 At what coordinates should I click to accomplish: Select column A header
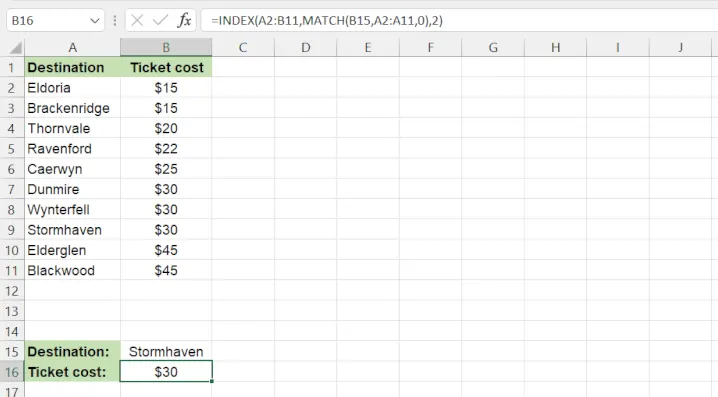coord(72,48)
